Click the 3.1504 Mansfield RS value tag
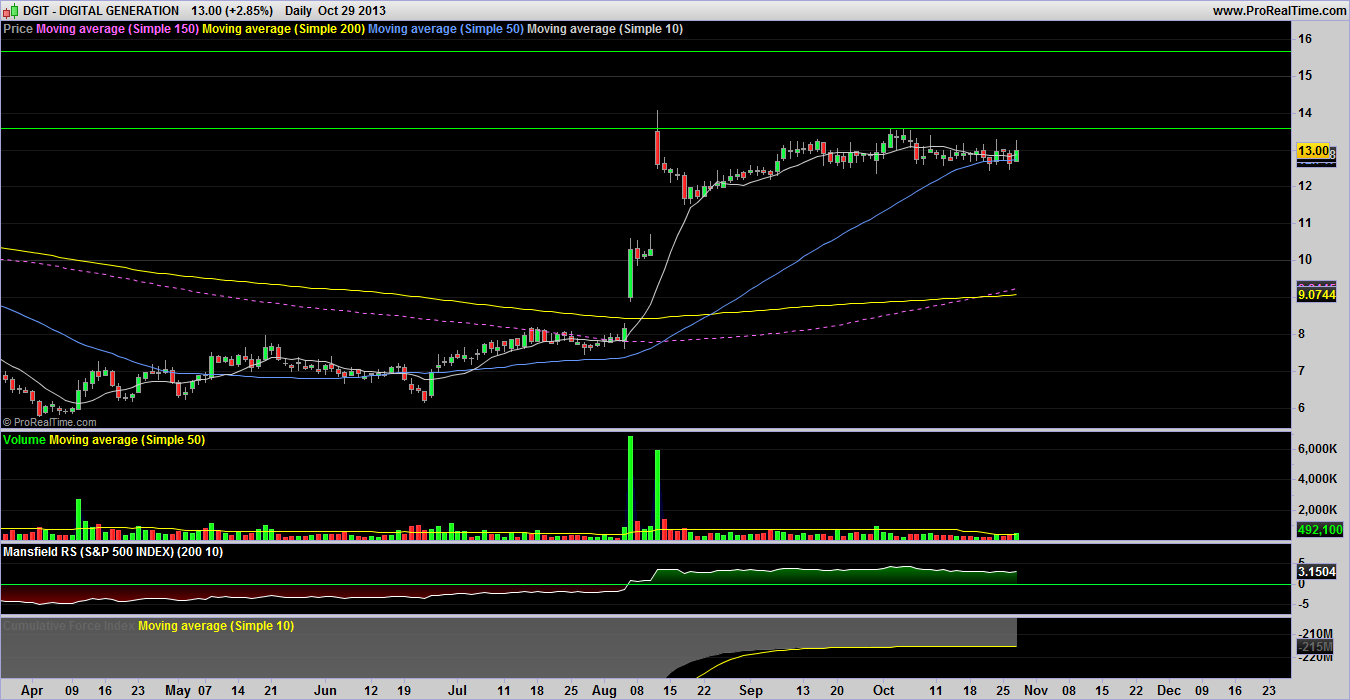1350x700 pixels. tap(1315, 570)
